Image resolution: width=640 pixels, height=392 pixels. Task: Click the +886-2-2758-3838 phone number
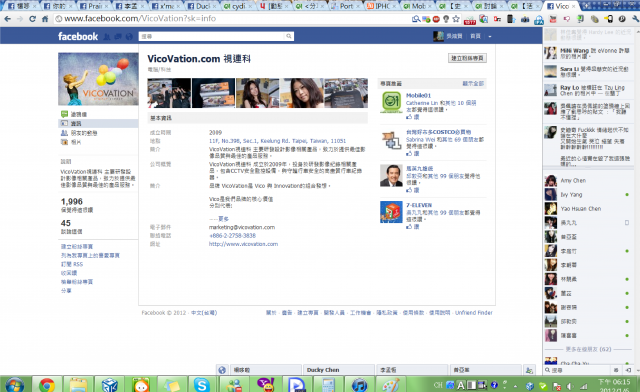click(x=232, y=236)
